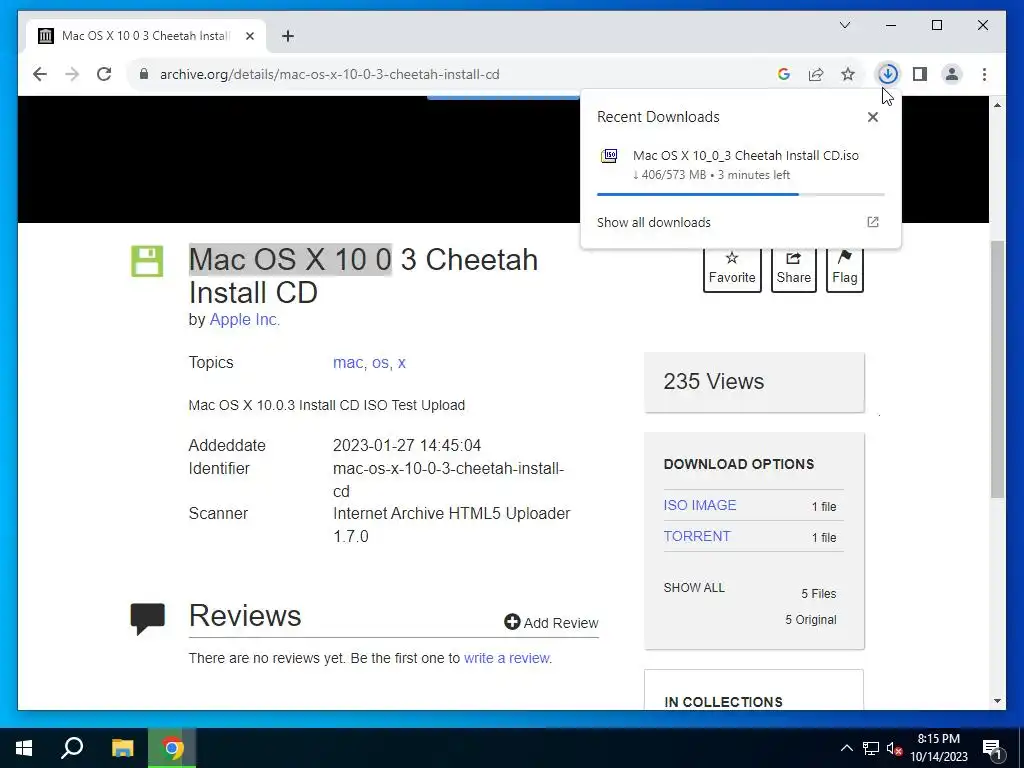
Task: Select the Addeddate value 2023-01-27 14:45:04
Action: pyautogui.click(x=407, y=445)
